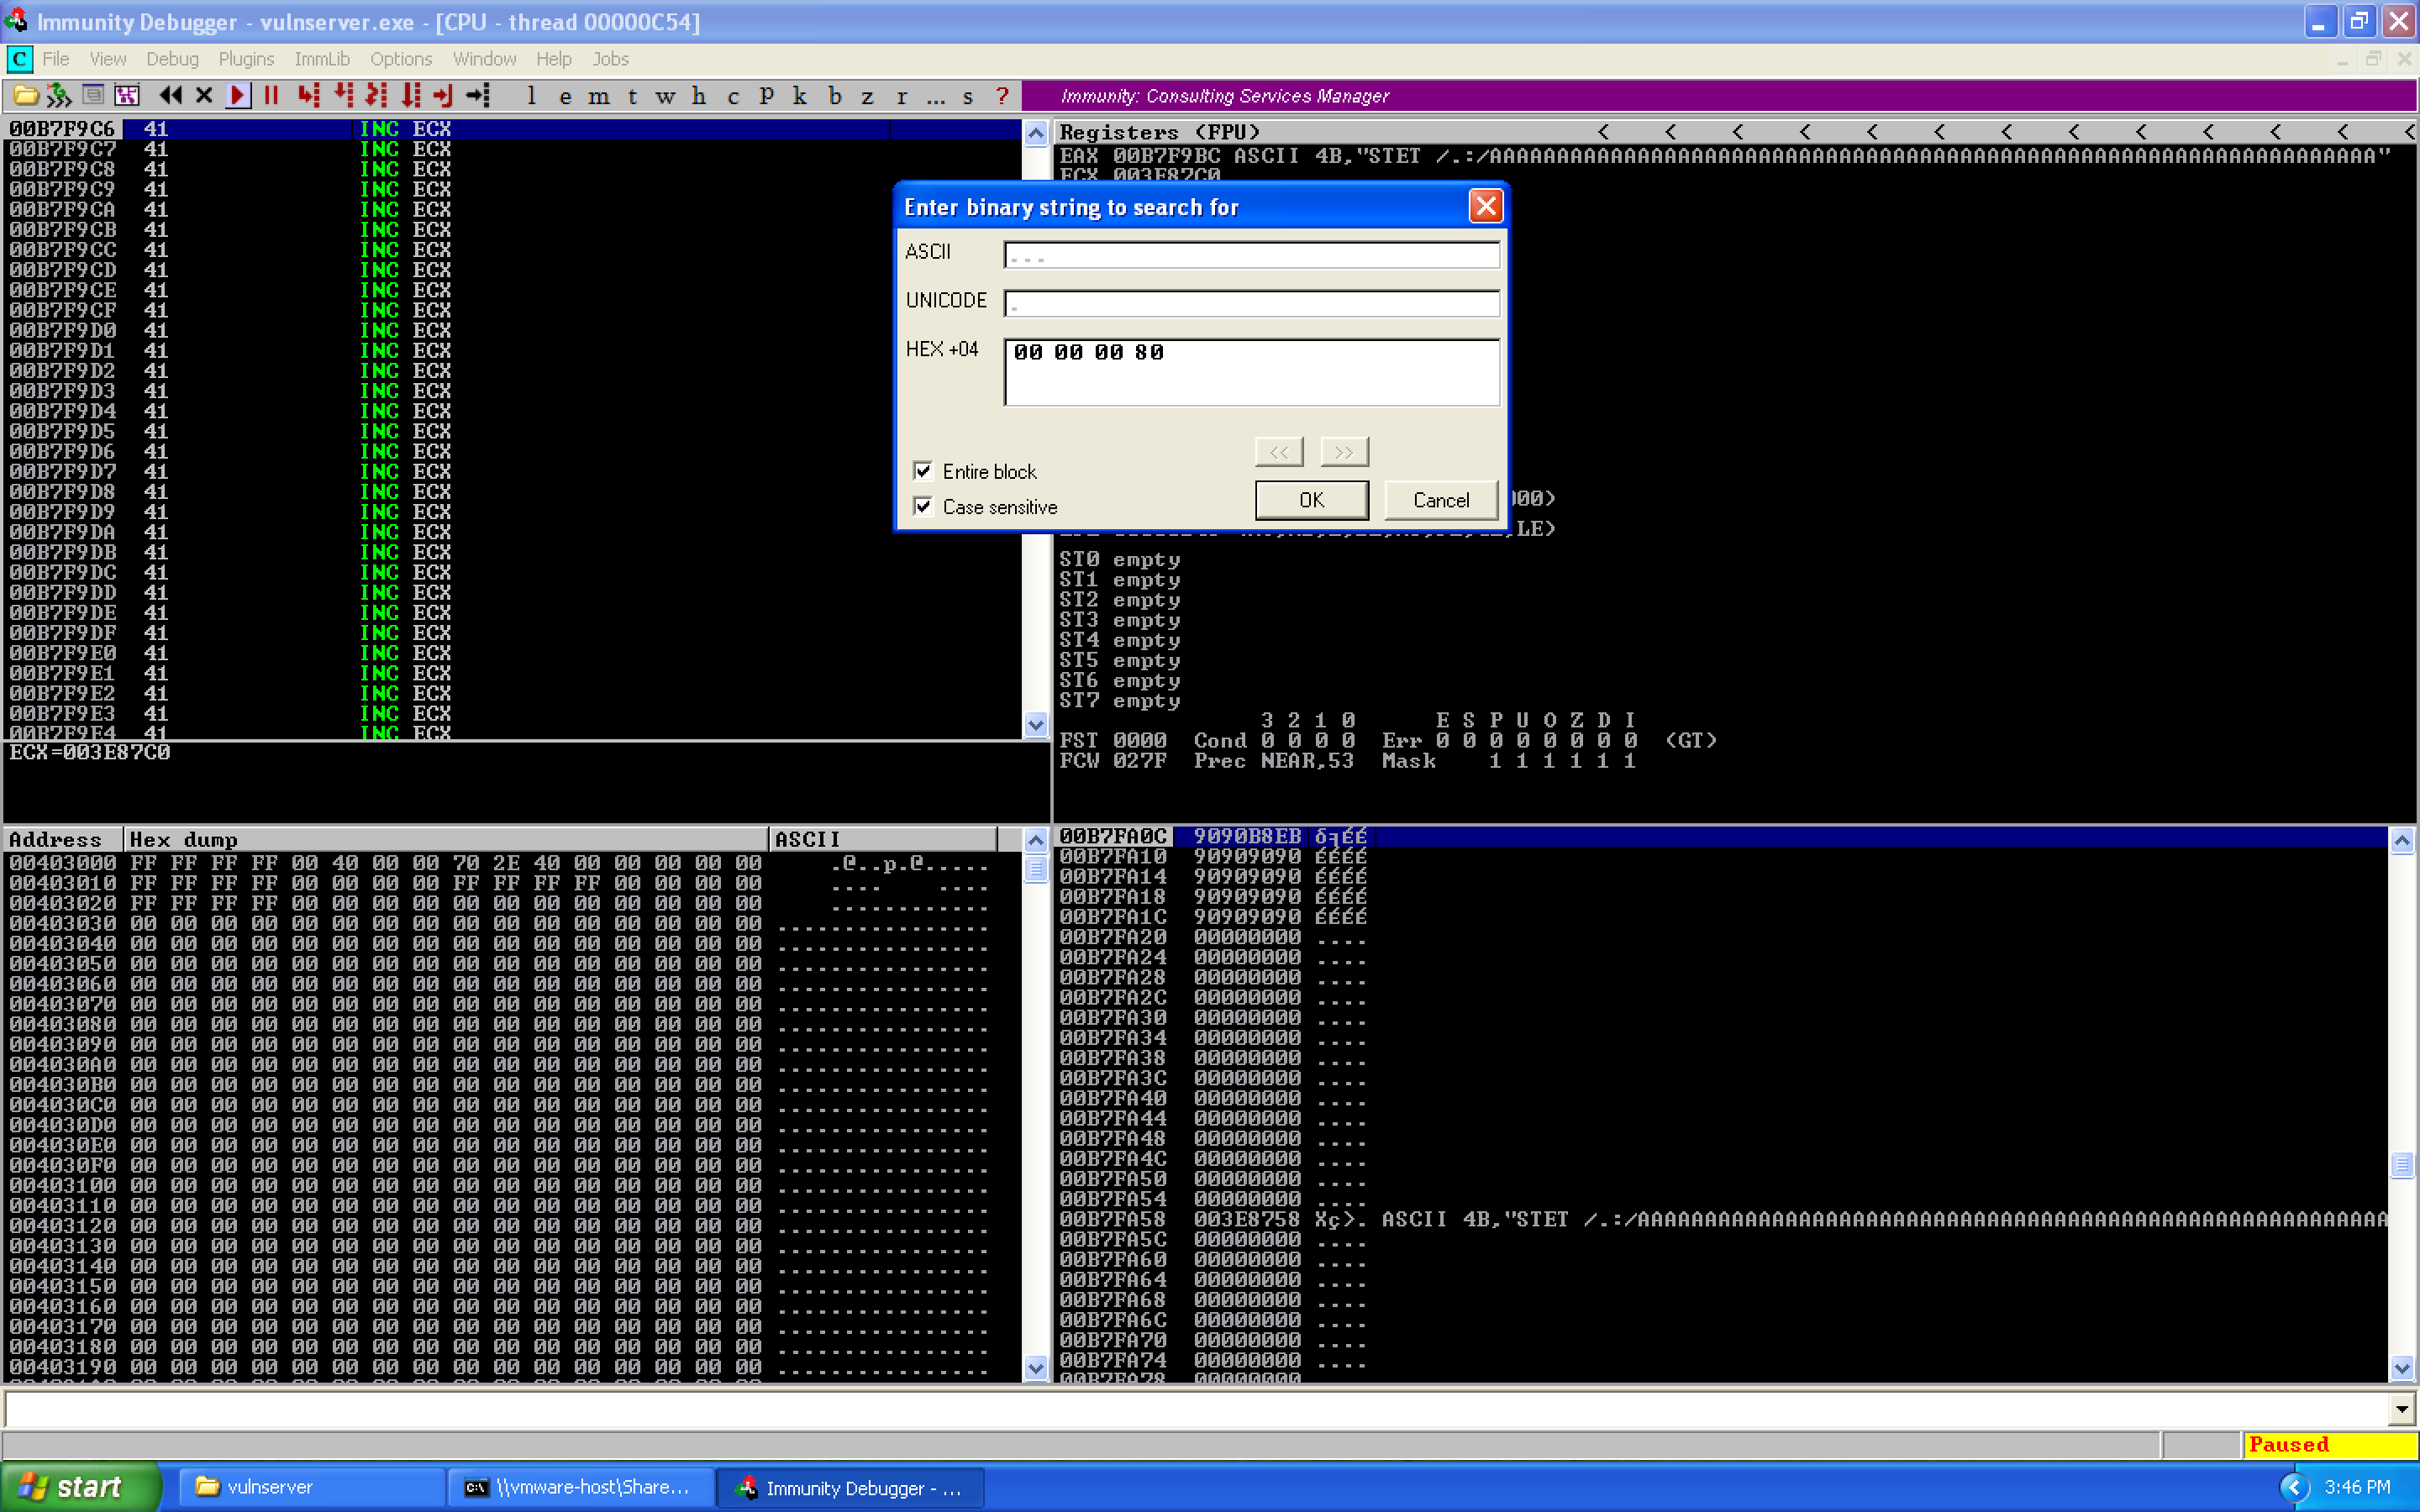This screenshot has height=1512, width=2420.
Task: Open the Log window with the 'l' icon
Action: pyautogui.click(x=531, y=96)
